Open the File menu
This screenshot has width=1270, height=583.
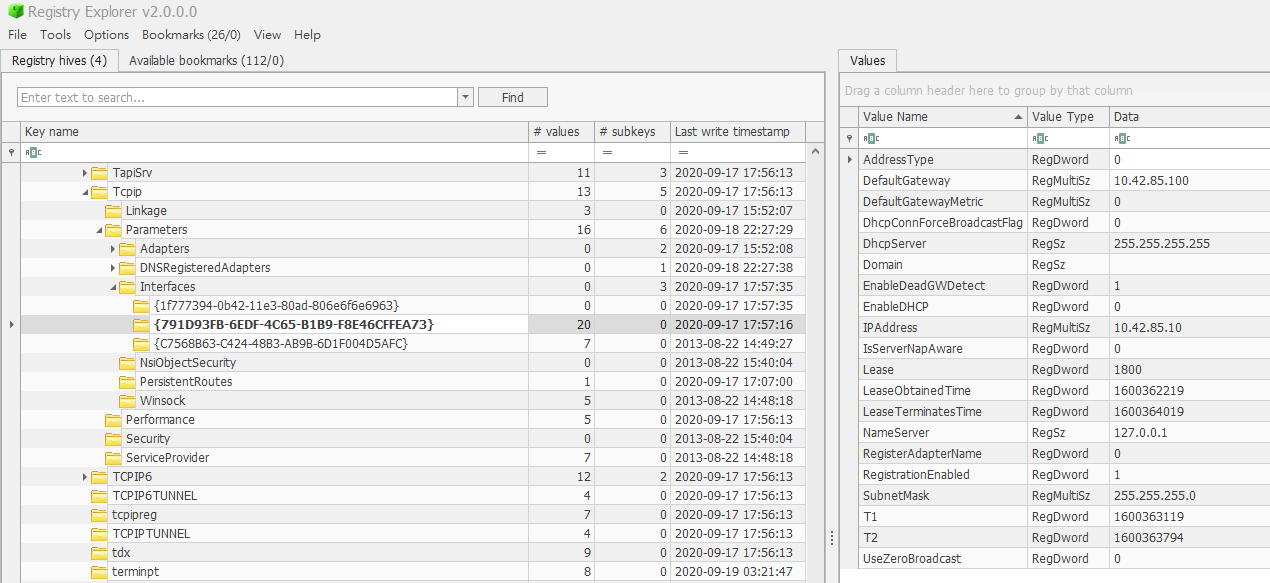(x=17, y=34)
